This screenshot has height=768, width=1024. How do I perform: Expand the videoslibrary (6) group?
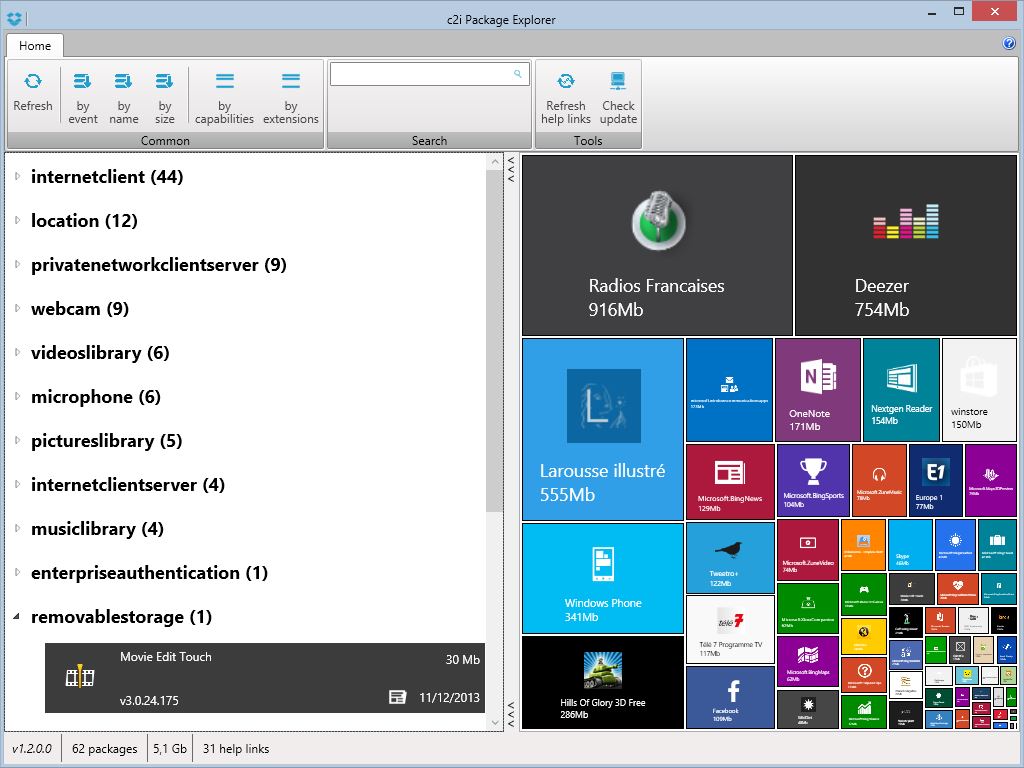click(18, 353)
